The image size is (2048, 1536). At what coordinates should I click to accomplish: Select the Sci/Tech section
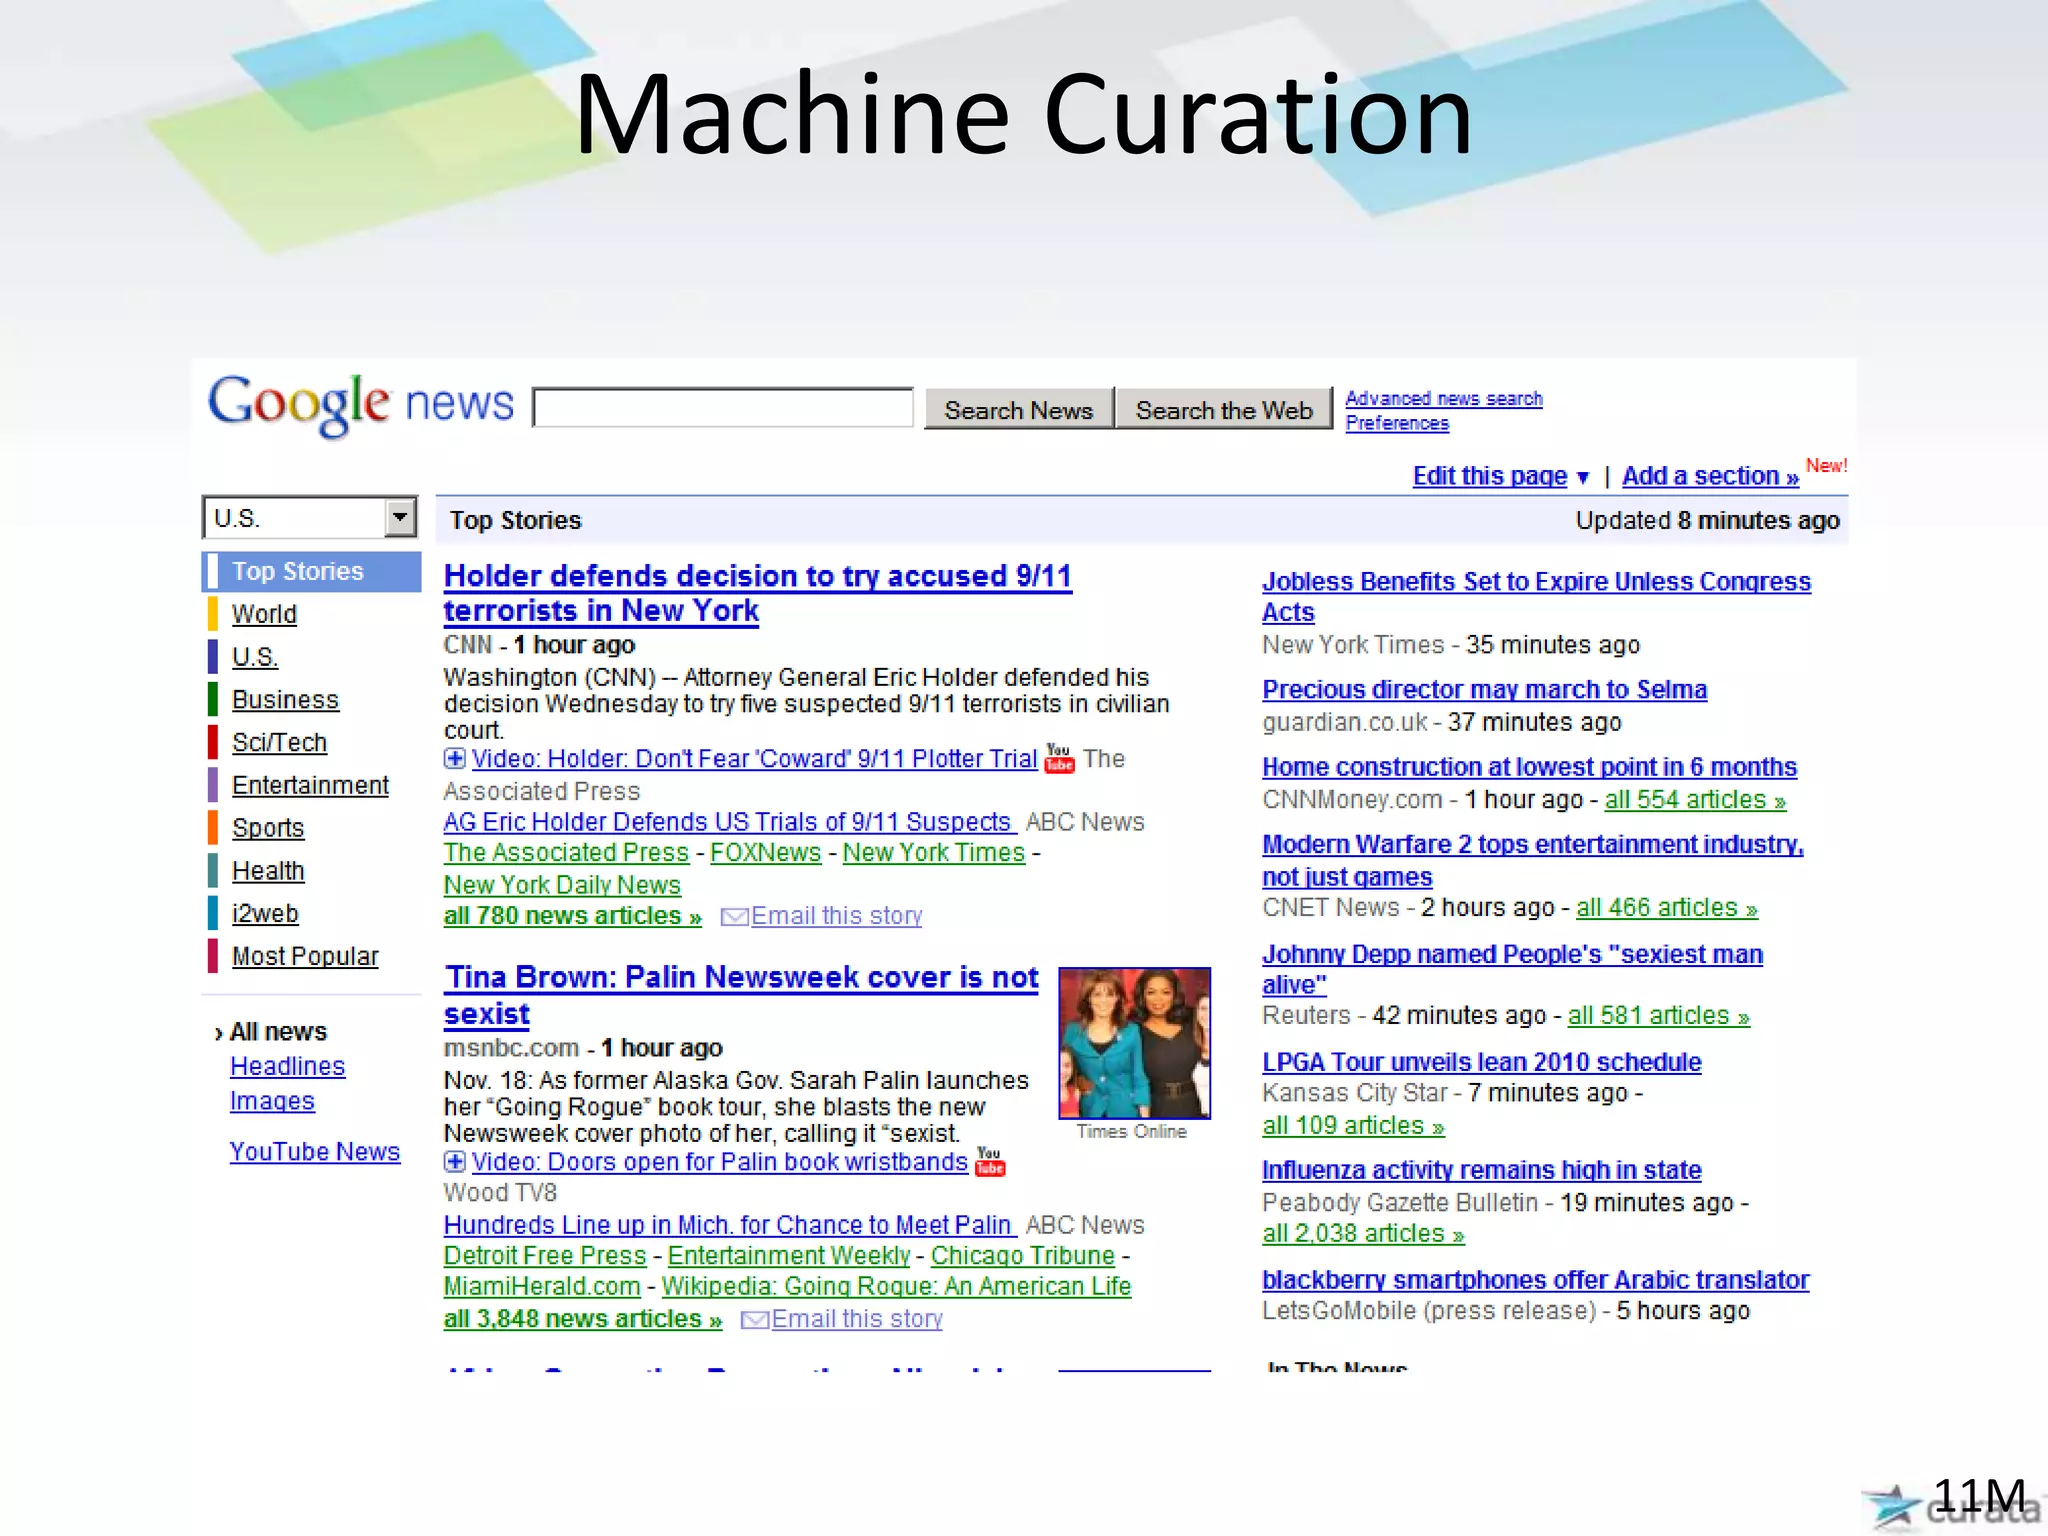click(279, 743)
